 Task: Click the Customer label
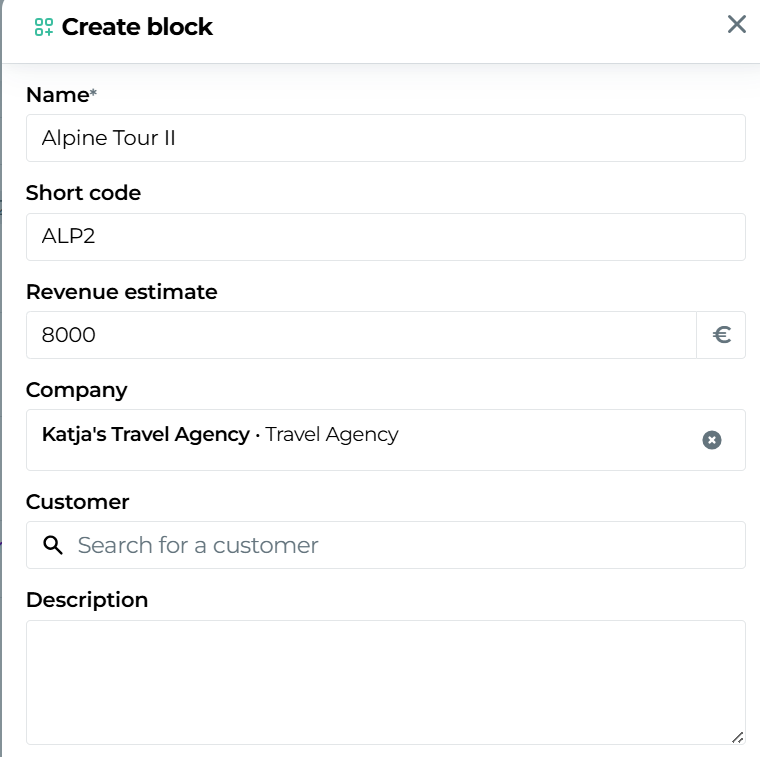pos(77,502)
